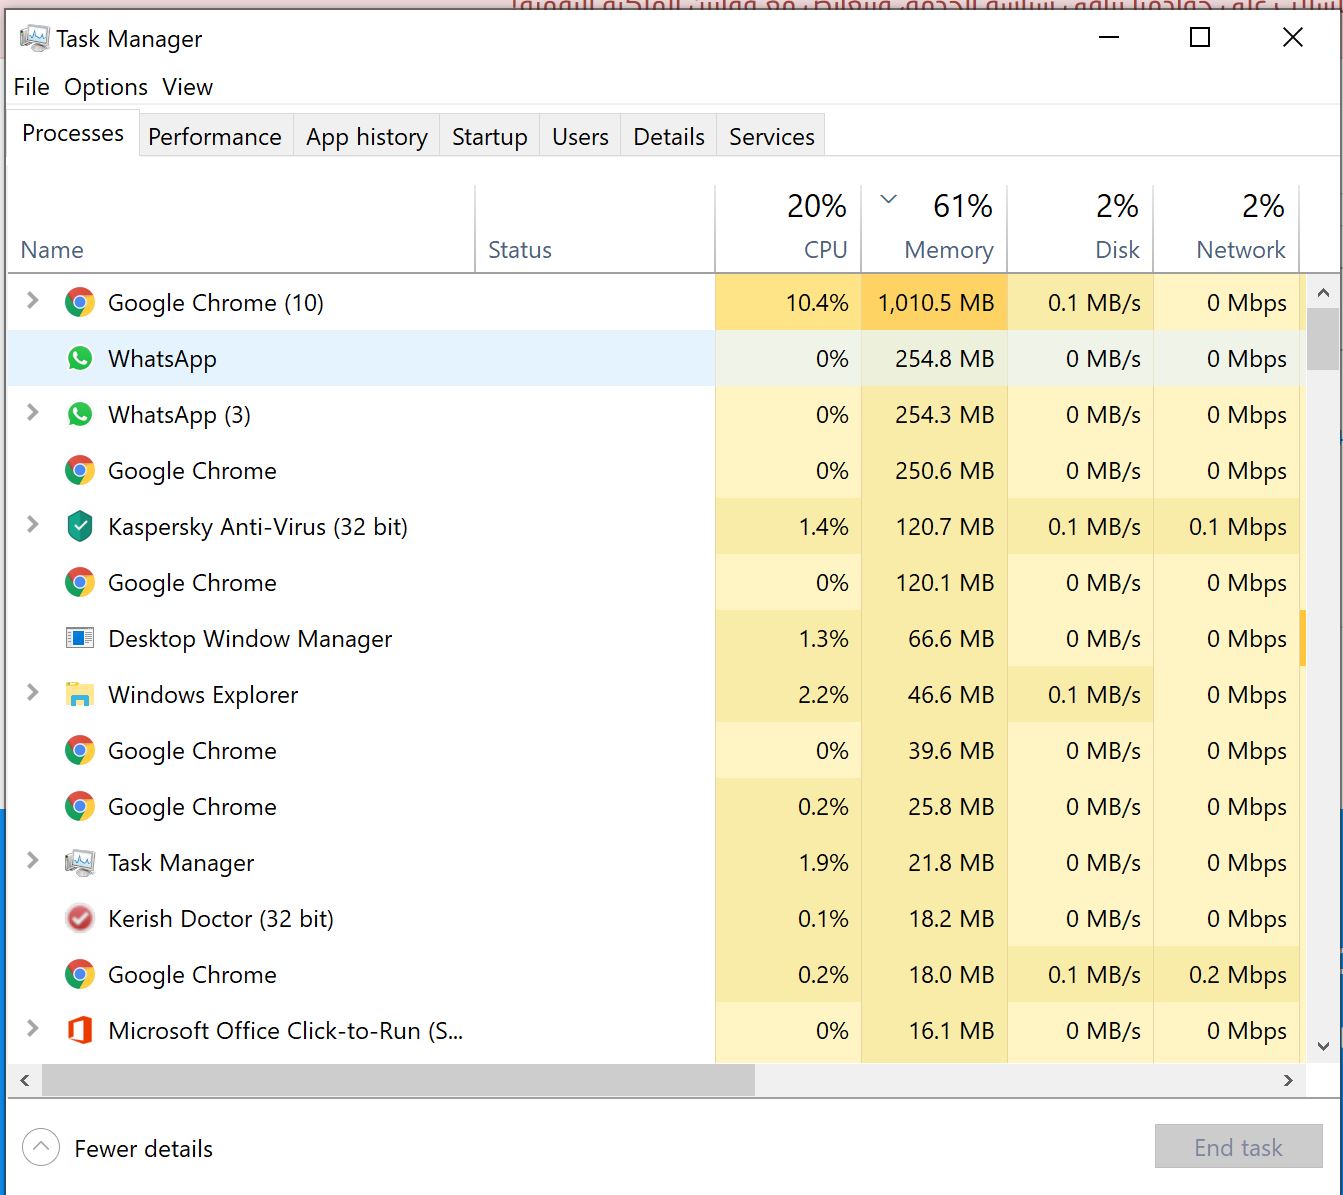Switch to the Performance tab
This screenshot has height=1195, width=1343.
[215, 137]
